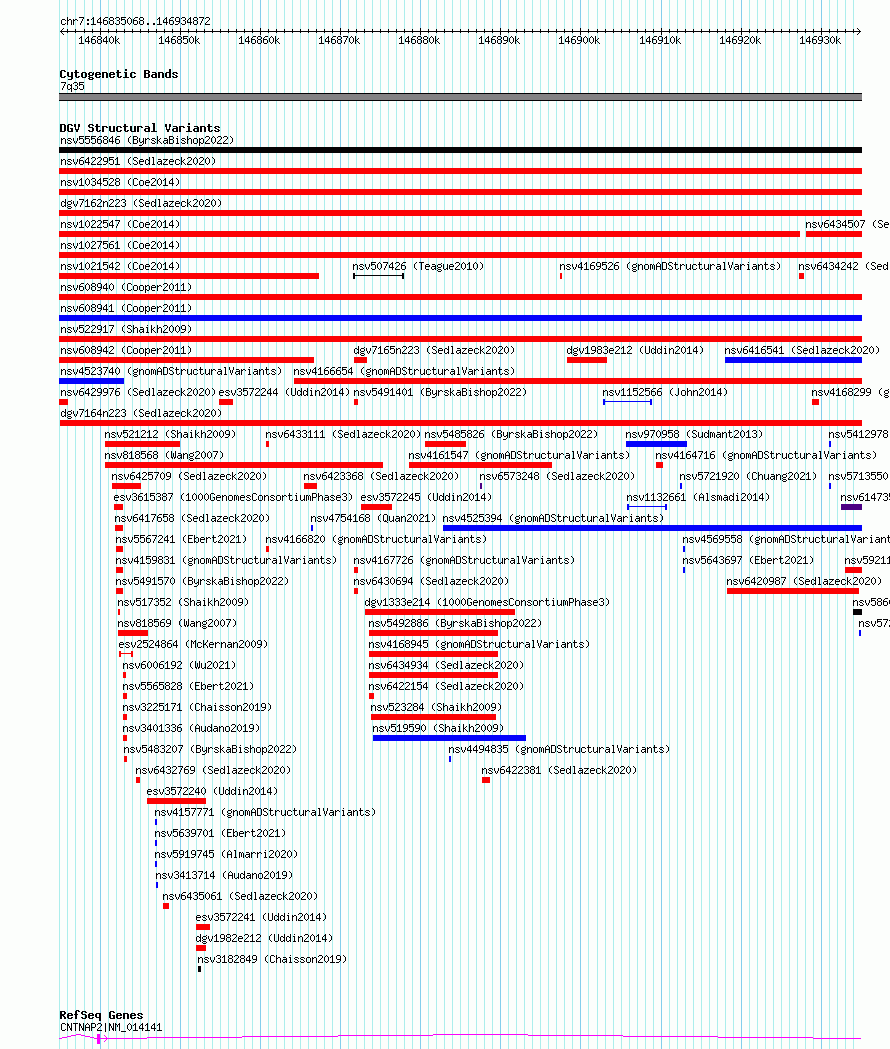Select nsv5492886 (ByrskaBishop2022) label
Viewport: 890px width, 1049px height.
(x=455, y=623)
